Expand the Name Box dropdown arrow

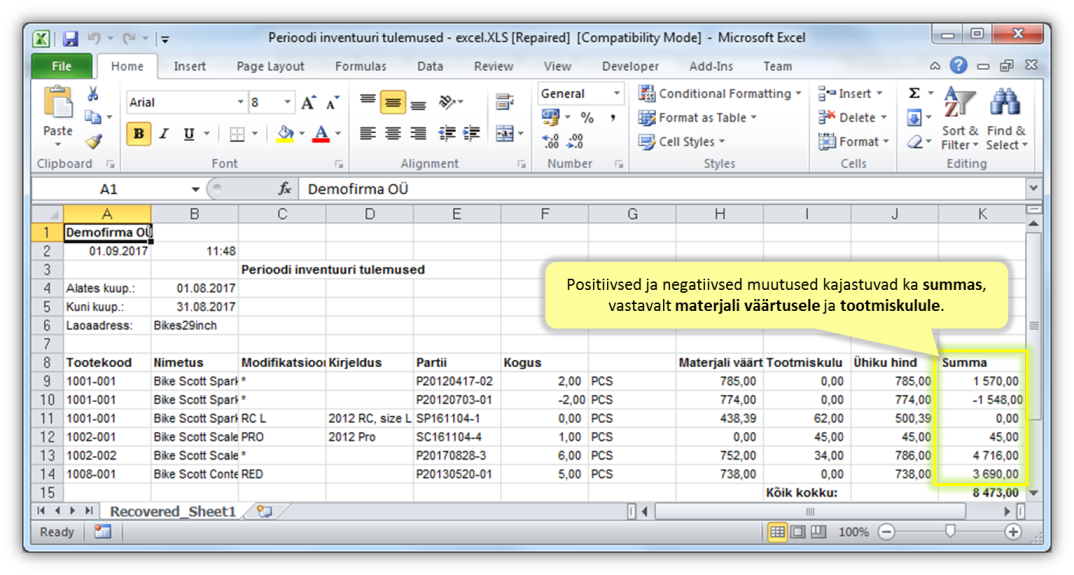coord(195,189)
